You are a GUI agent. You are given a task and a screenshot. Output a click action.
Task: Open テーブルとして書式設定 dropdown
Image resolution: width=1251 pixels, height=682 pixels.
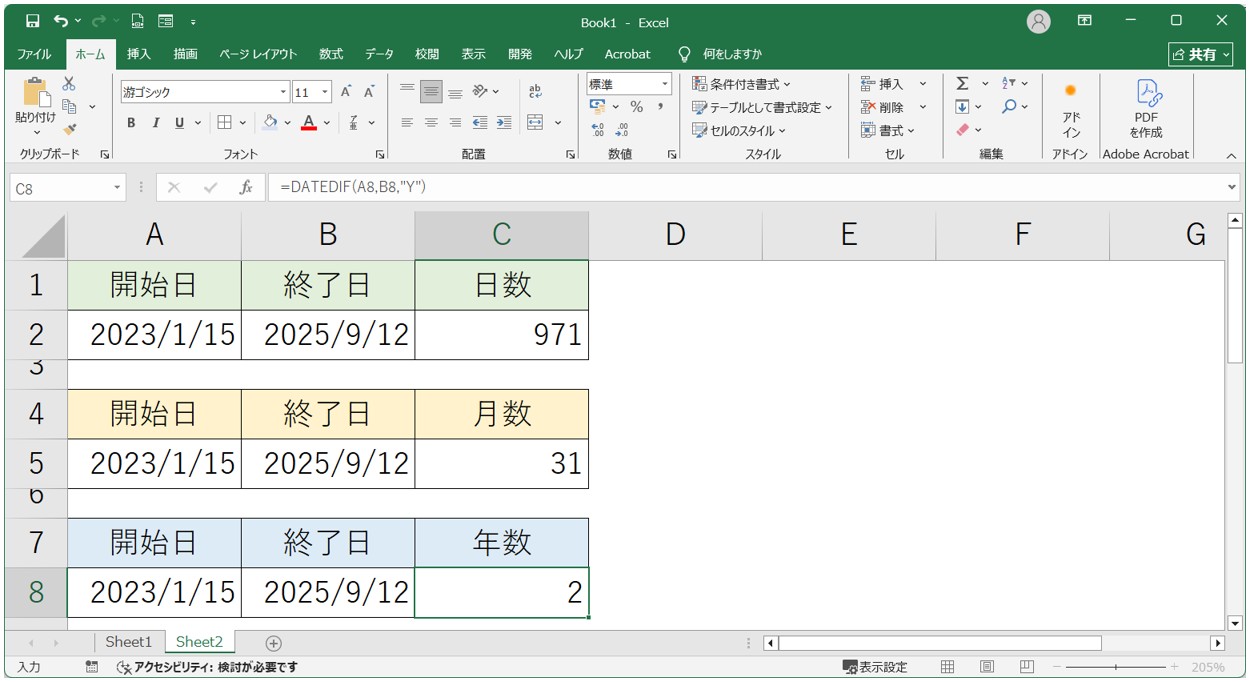tap(762, 107)
